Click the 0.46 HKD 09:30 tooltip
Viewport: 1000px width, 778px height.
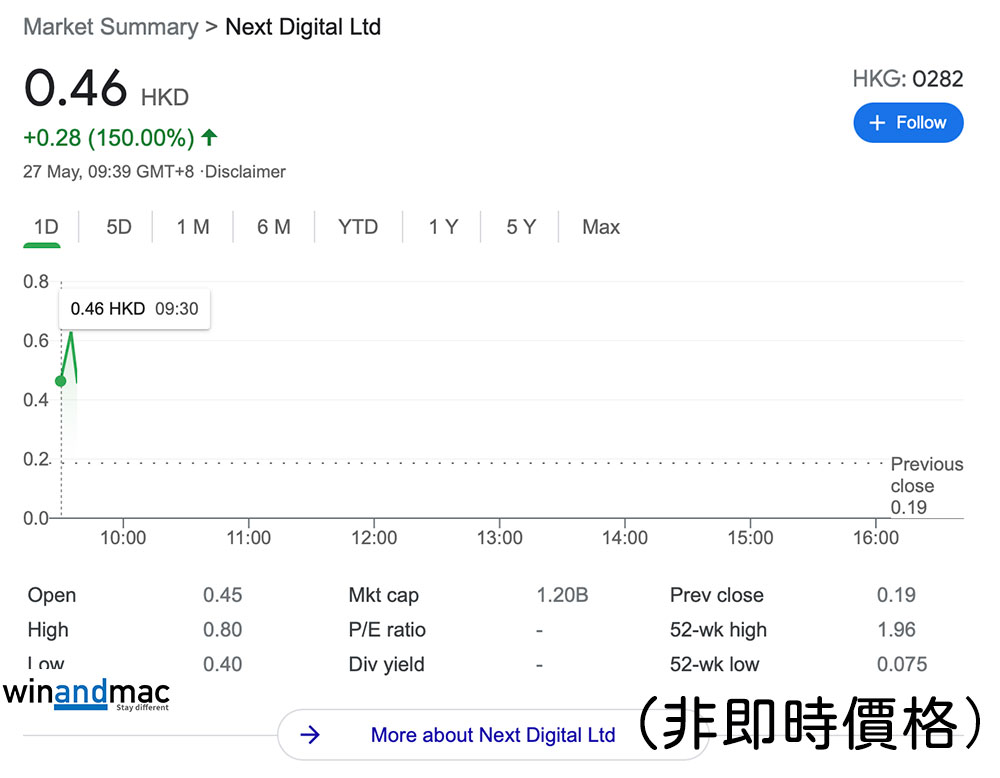(x=135, y=309)
